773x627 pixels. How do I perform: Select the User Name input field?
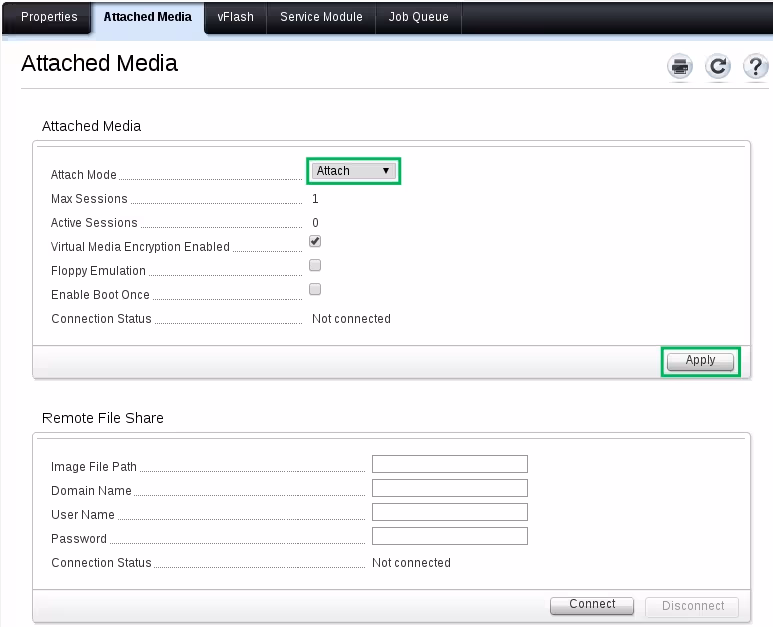coord(450,512)
